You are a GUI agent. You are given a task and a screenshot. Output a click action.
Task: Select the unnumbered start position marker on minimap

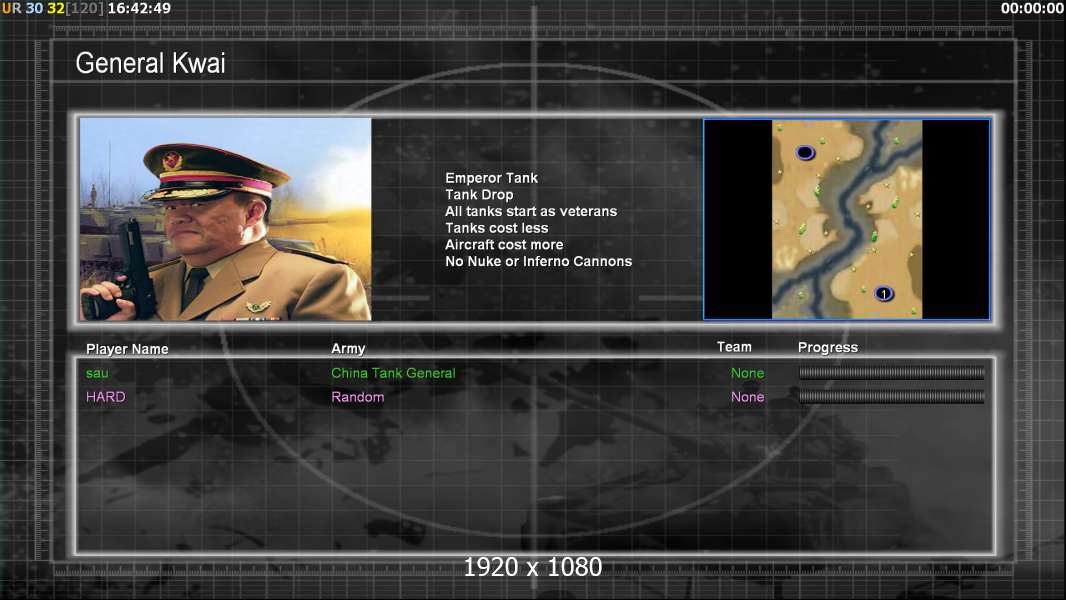coord(805,152)
